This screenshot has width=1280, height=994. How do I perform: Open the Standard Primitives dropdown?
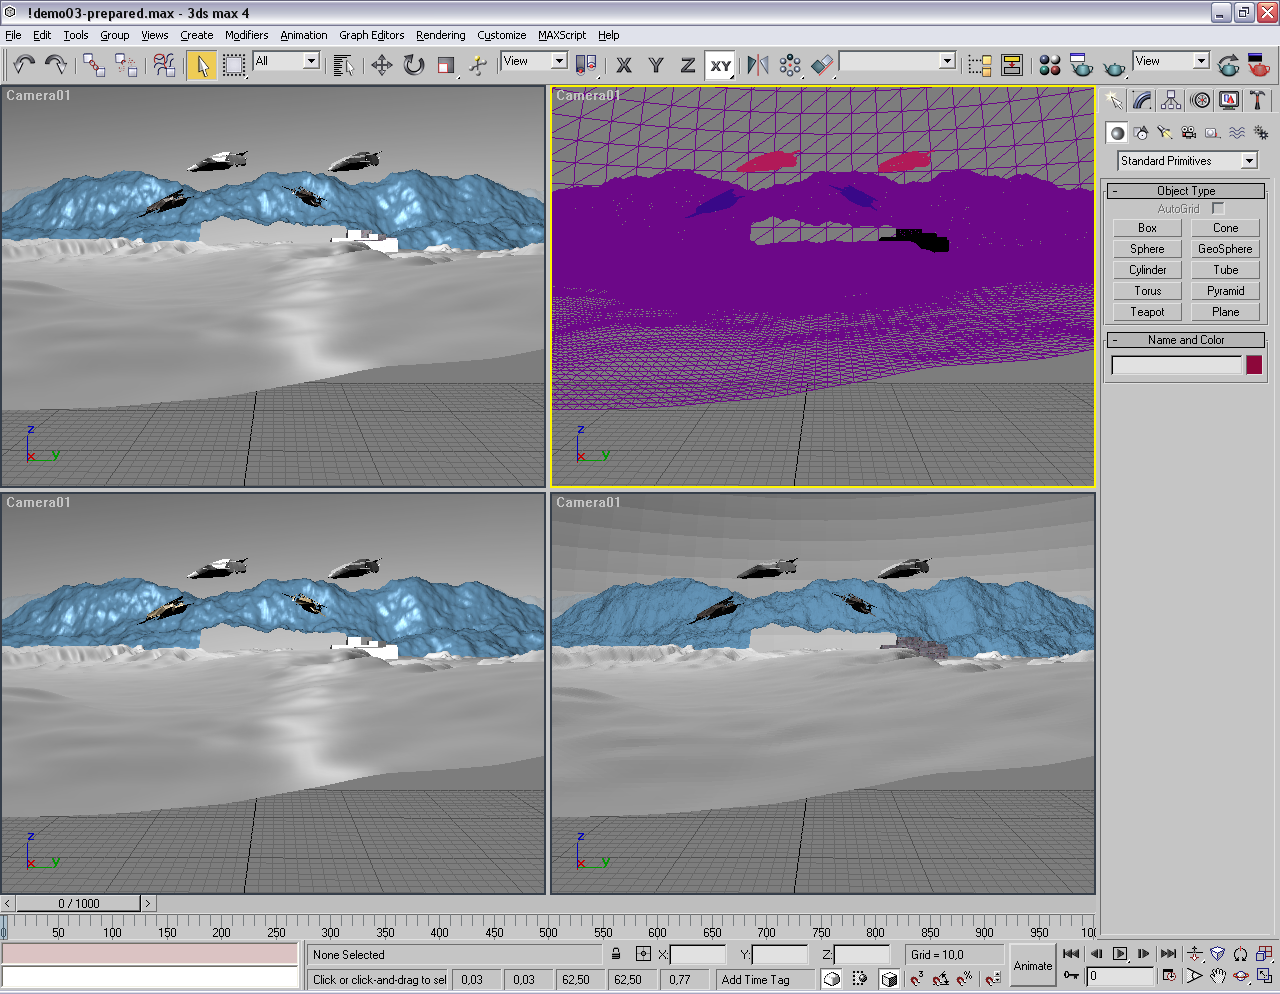click(1249, 161)
